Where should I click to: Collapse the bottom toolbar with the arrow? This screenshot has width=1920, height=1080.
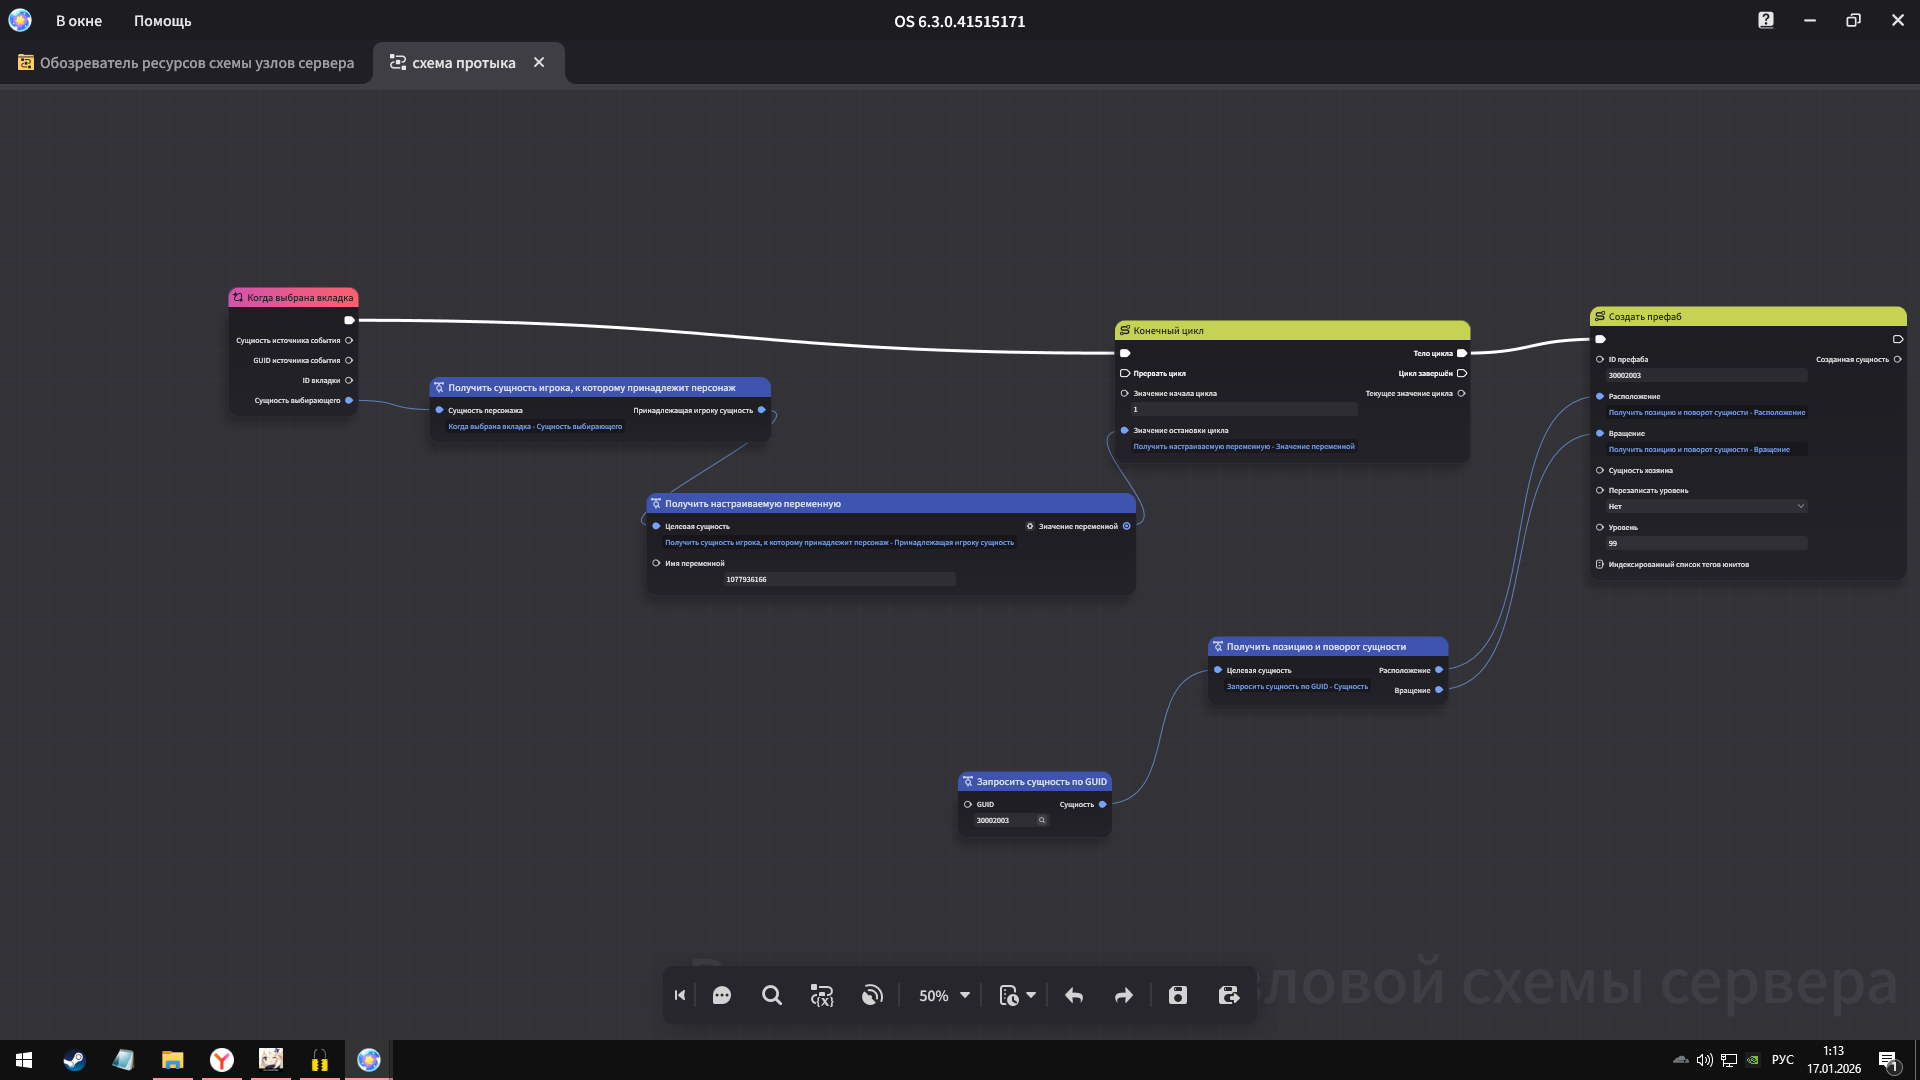(x=680, y=995)
